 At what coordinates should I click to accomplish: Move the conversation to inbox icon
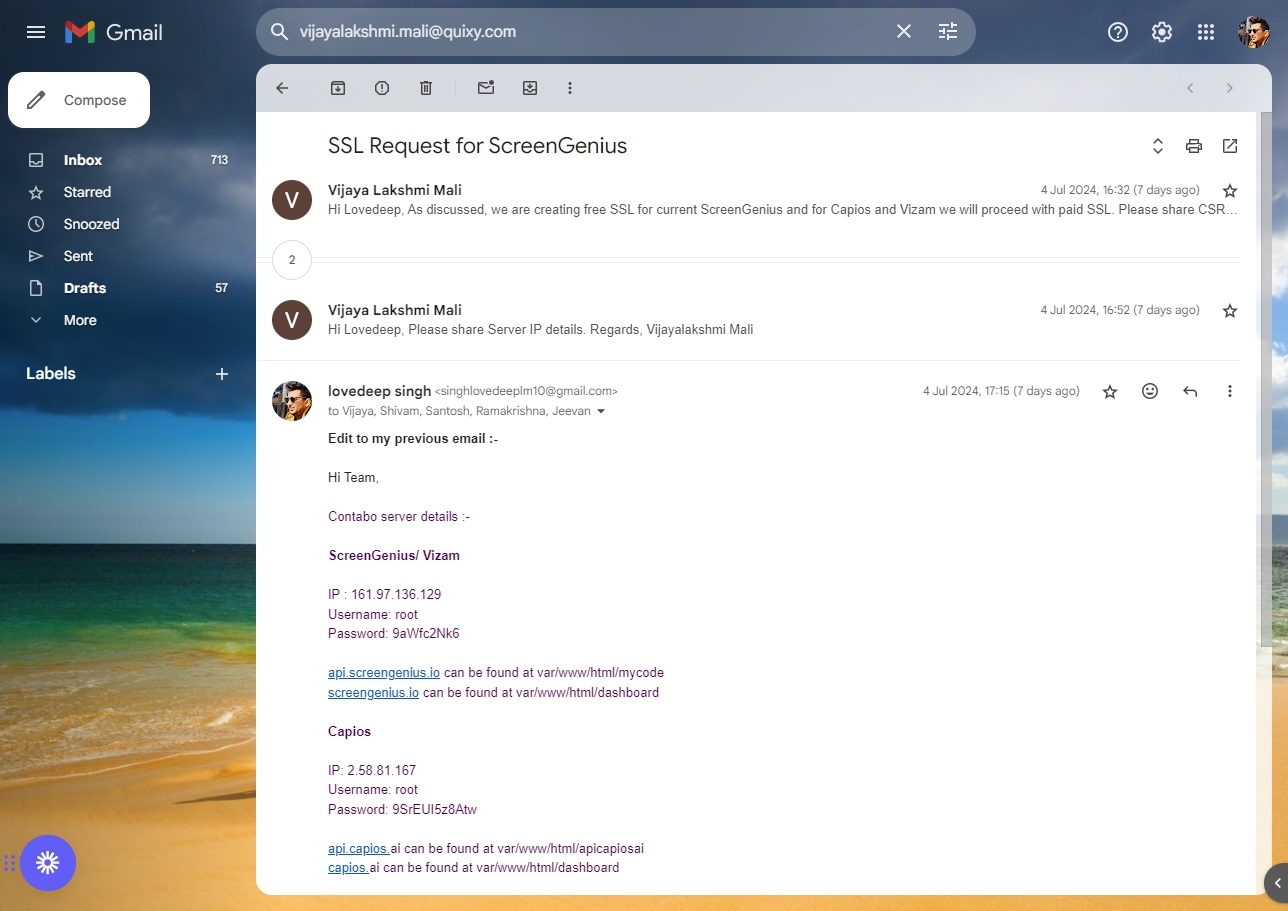tap(530, 88)
